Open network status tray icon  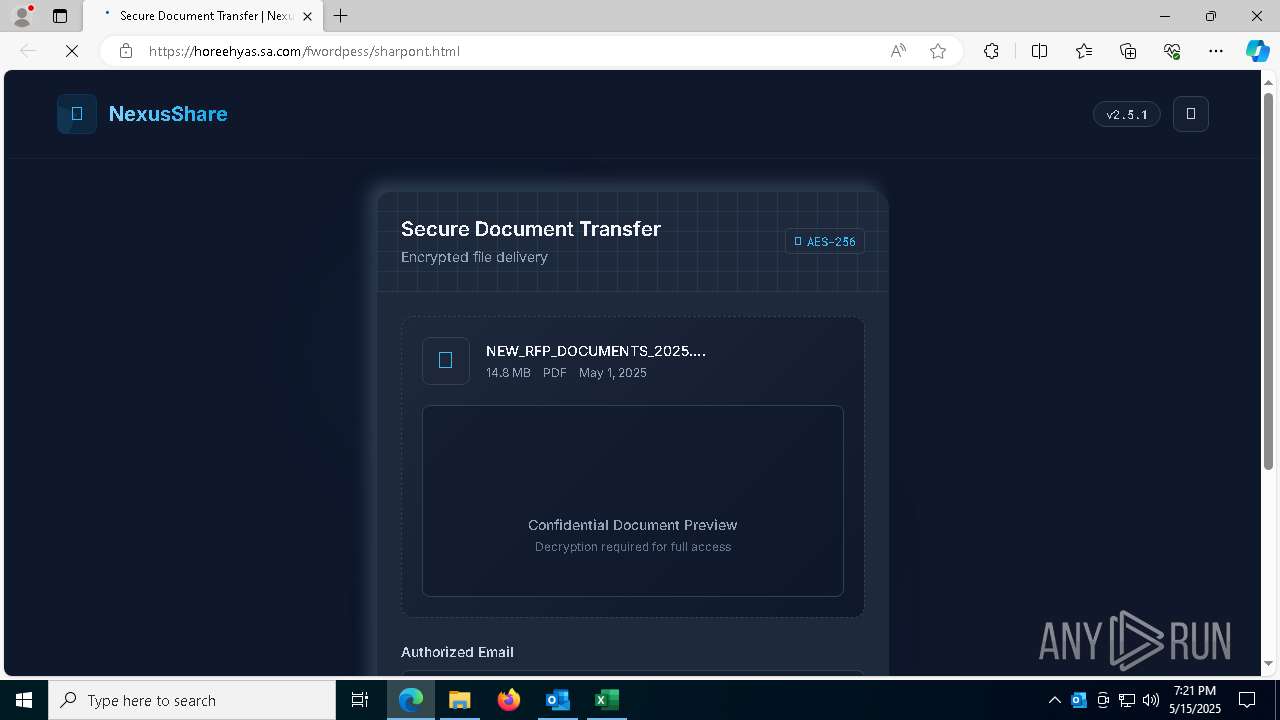1127,700
